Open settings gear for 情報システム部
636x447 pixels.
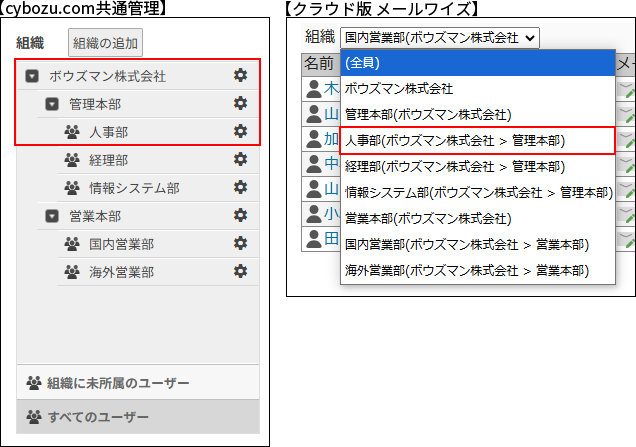click(x=241, y=187)
